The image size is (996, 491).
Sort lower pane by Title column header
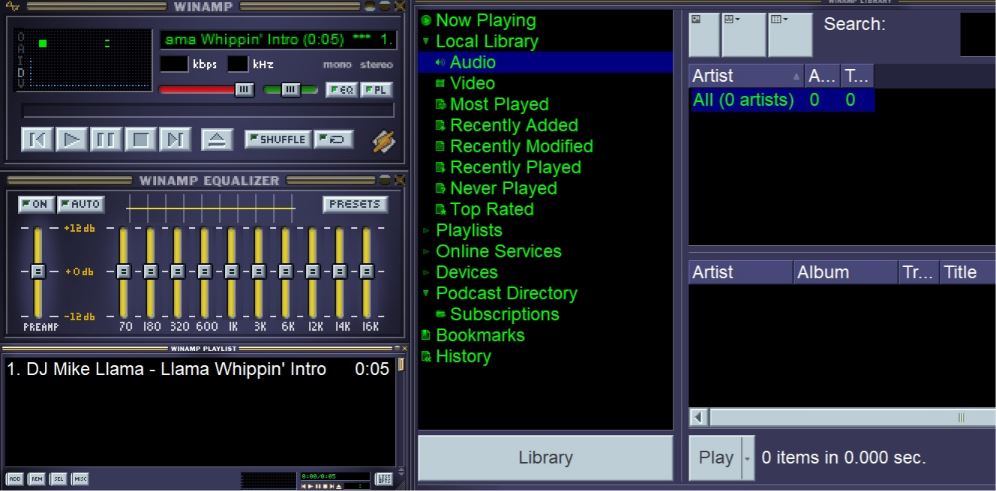[x=967, y=272]
